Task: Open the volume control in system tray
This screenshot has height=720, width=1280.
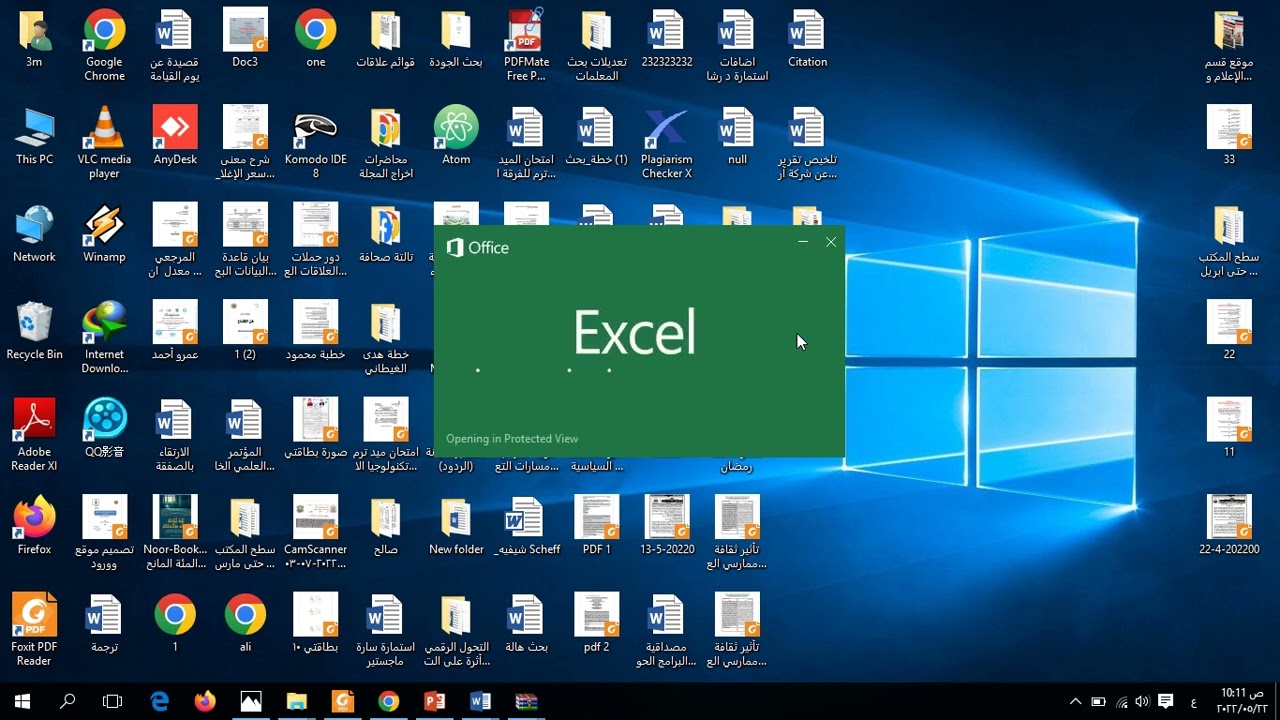Action: pos(1142,701)
